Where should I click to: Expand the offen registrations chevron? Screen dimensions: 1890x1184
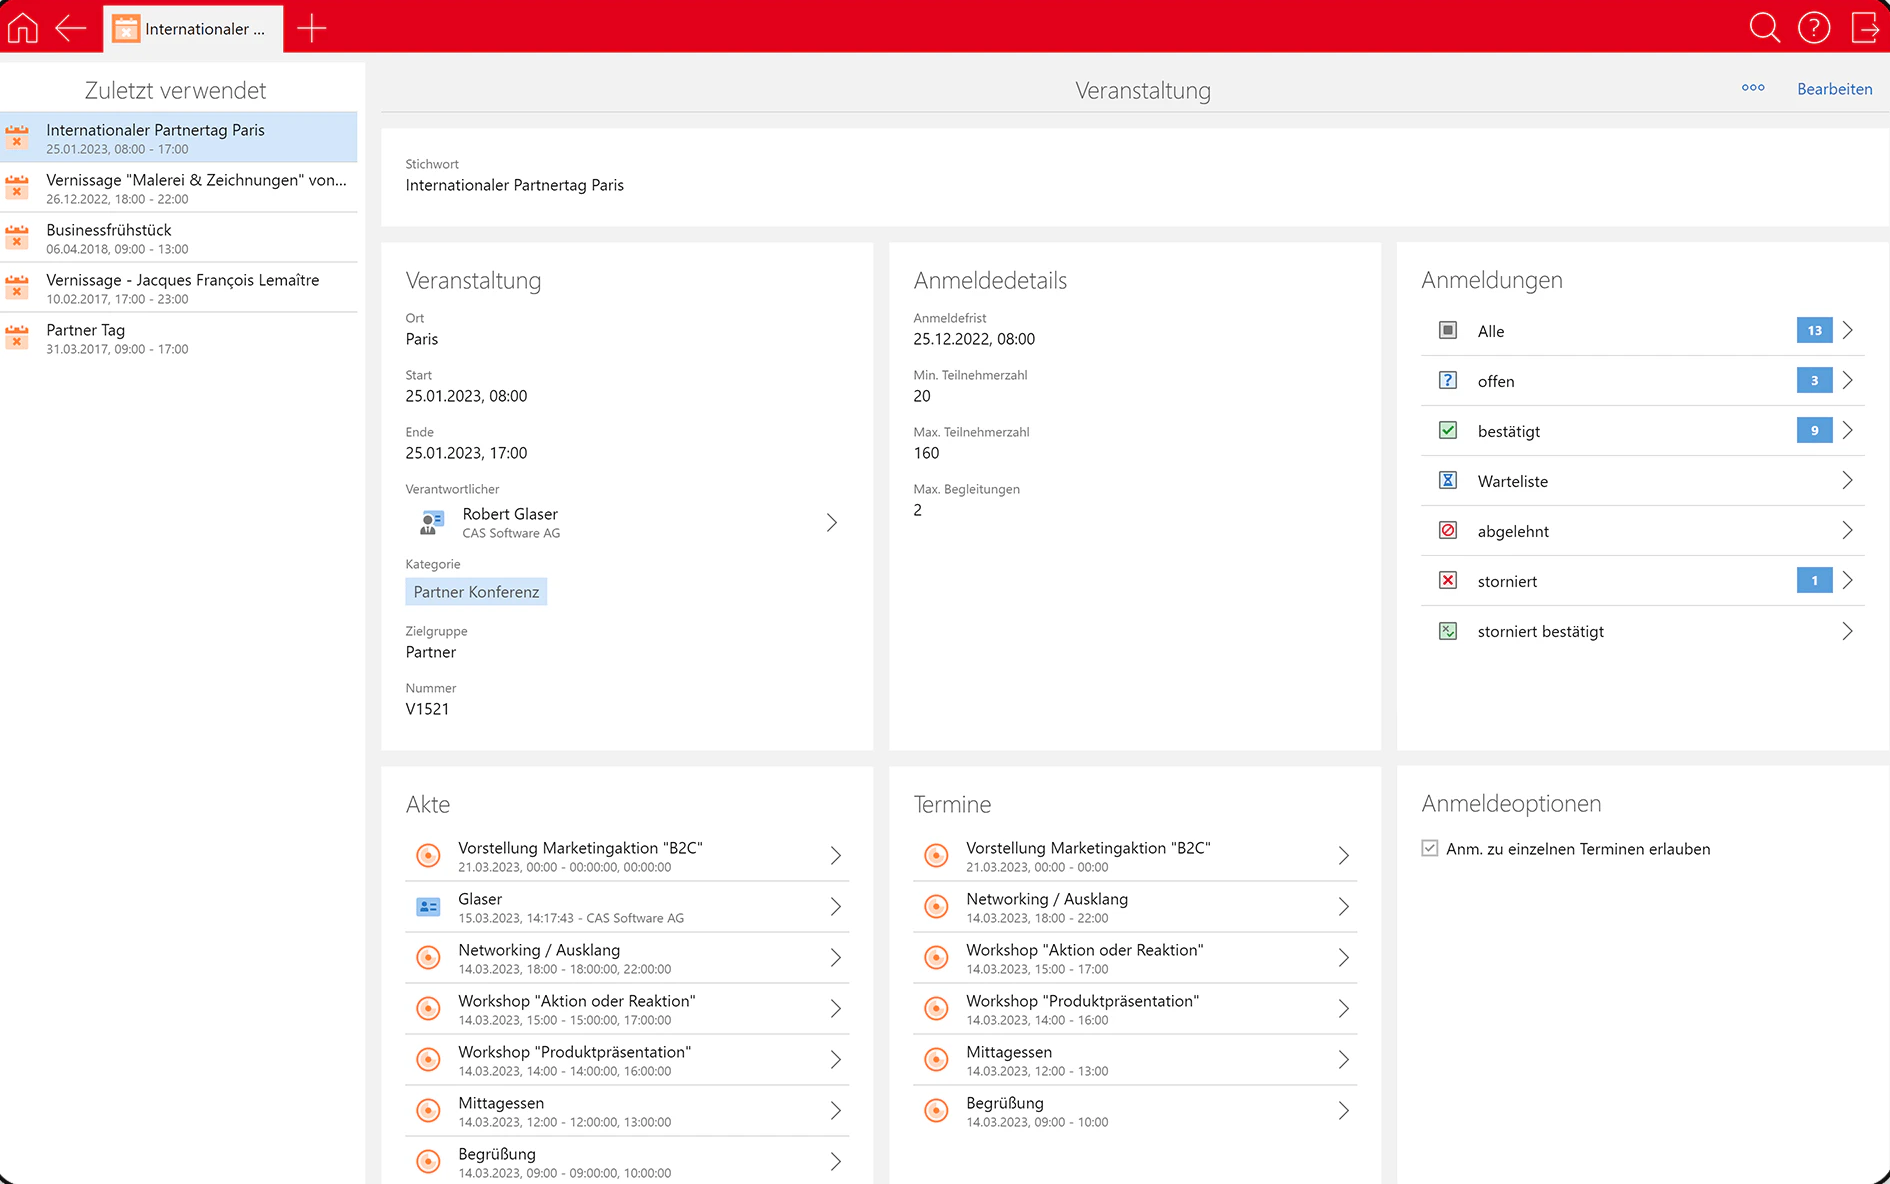click(x=1847, y=380)
